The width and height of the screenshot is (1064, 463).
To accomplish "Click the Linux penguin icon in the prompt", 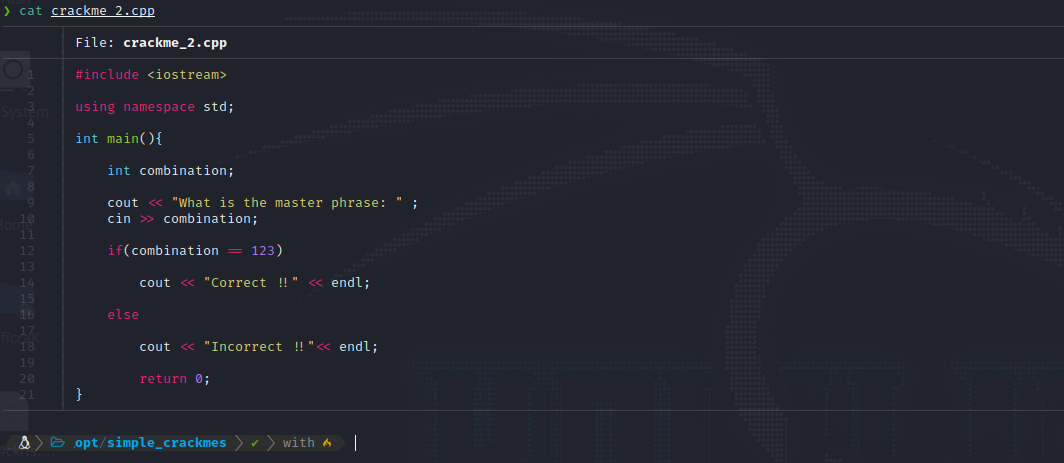I will (25, 442).
